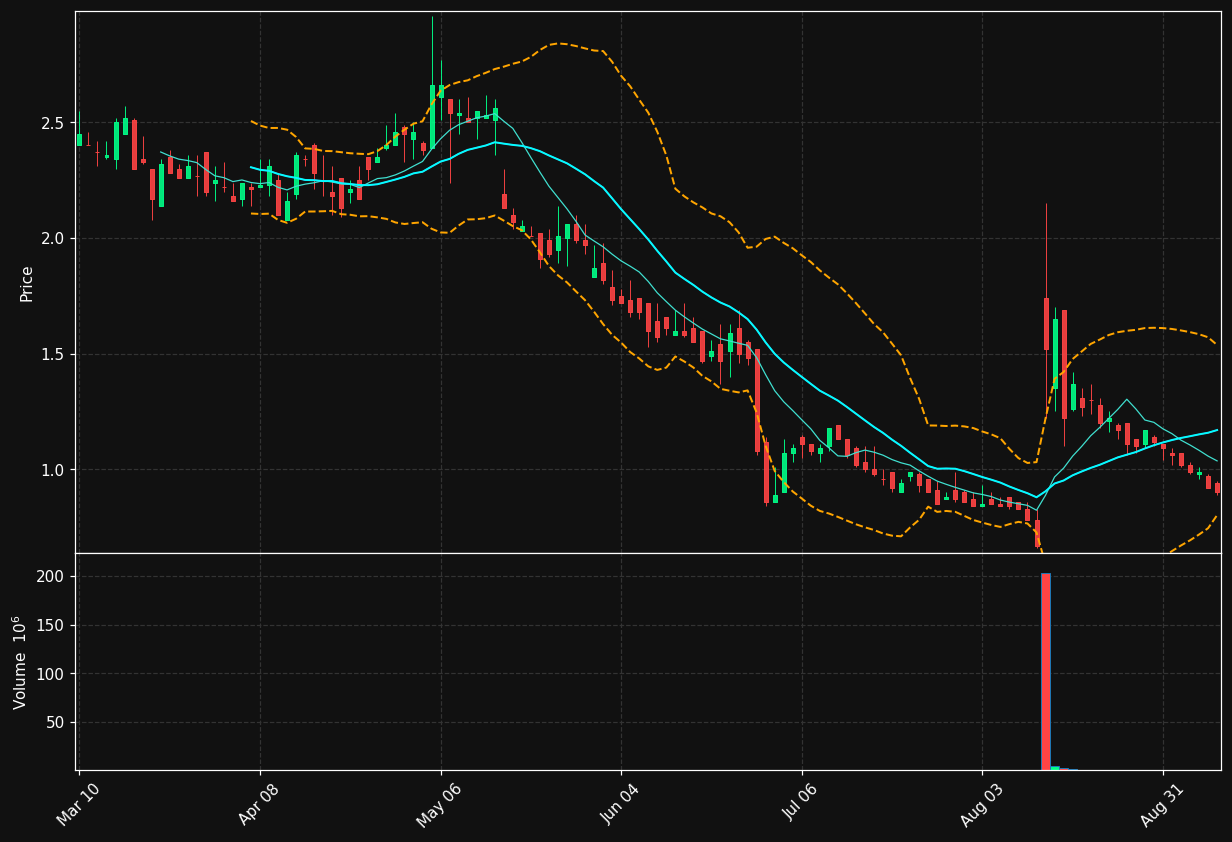
Task: Click the Jul 06 date label
Action: click(x=801, y=805)
